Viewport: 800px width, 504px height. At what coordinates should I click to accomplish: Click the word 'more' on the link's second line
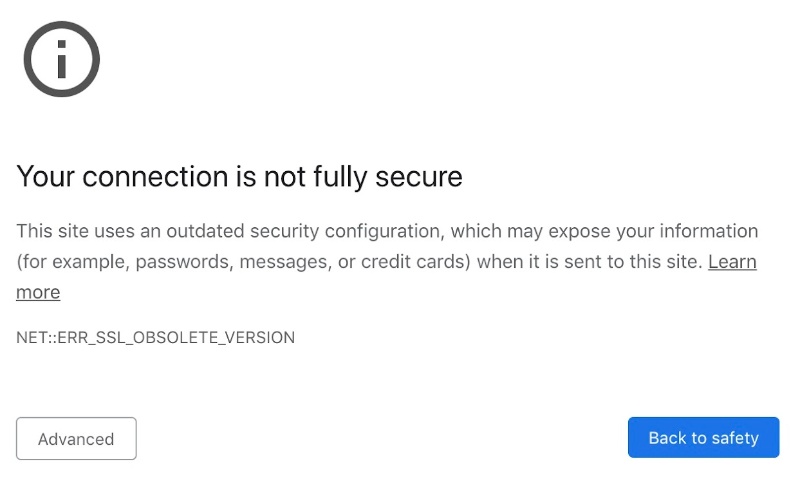point(38,293)
